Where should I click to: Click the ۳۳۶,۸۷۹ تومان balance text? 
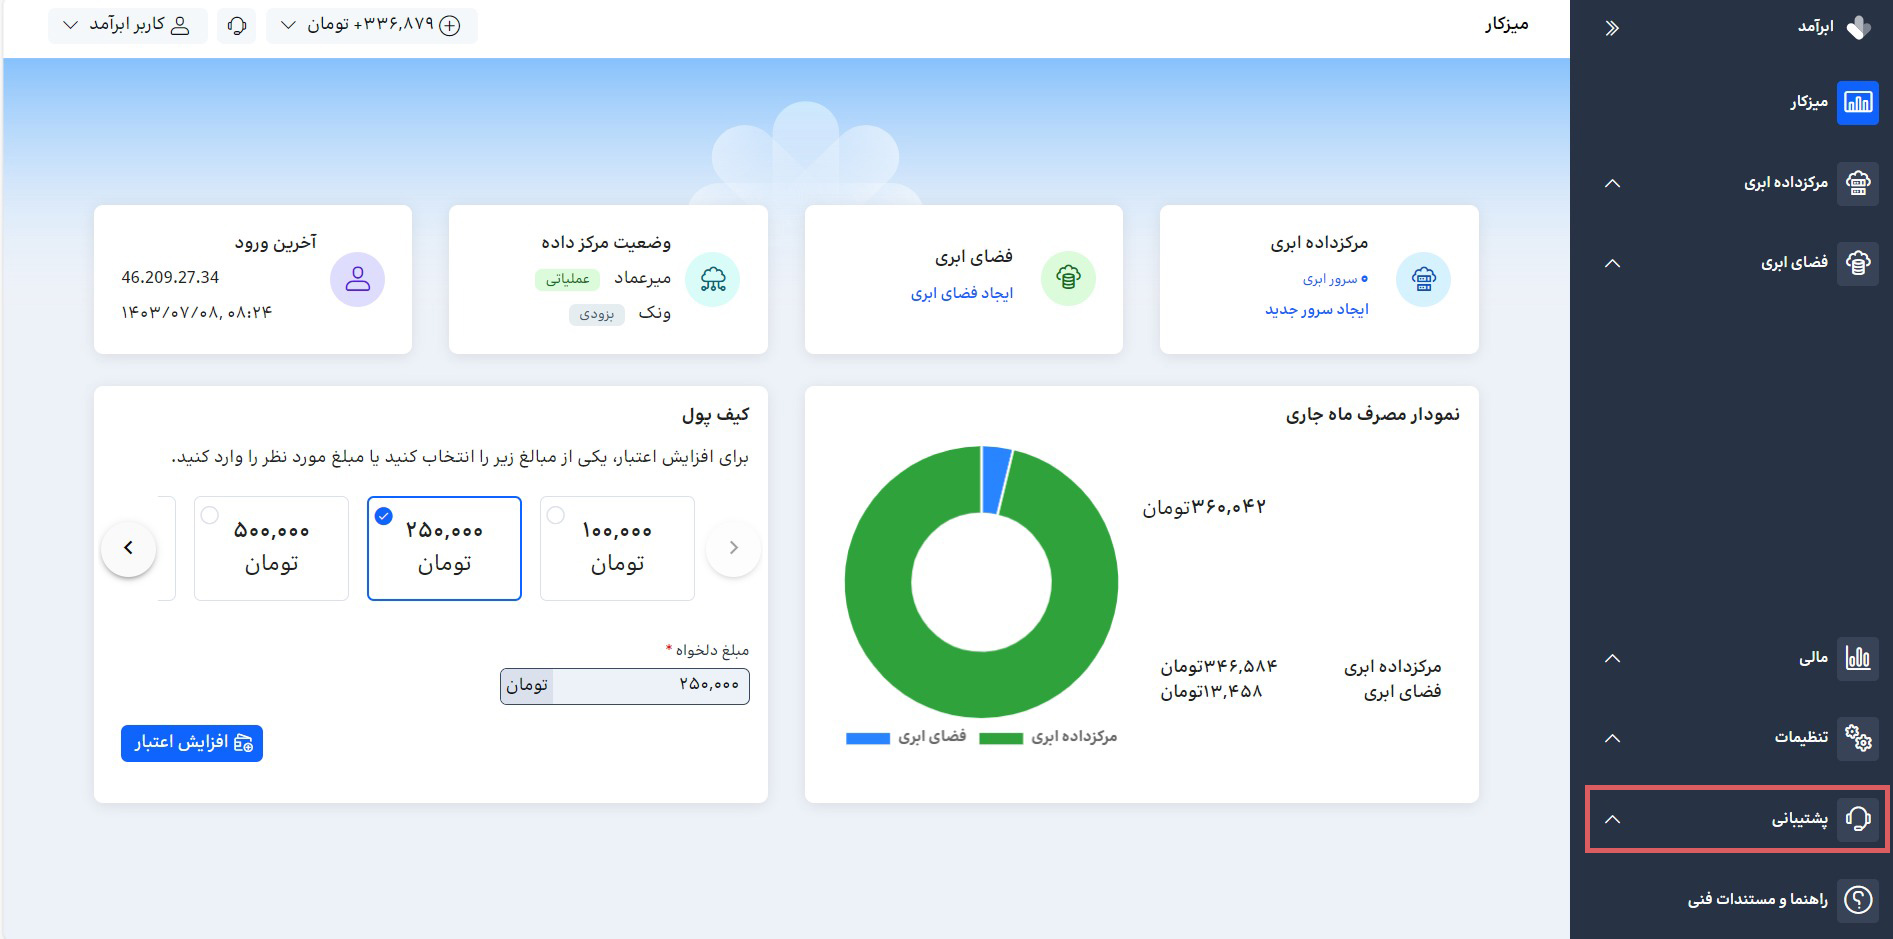coord(371,25)
